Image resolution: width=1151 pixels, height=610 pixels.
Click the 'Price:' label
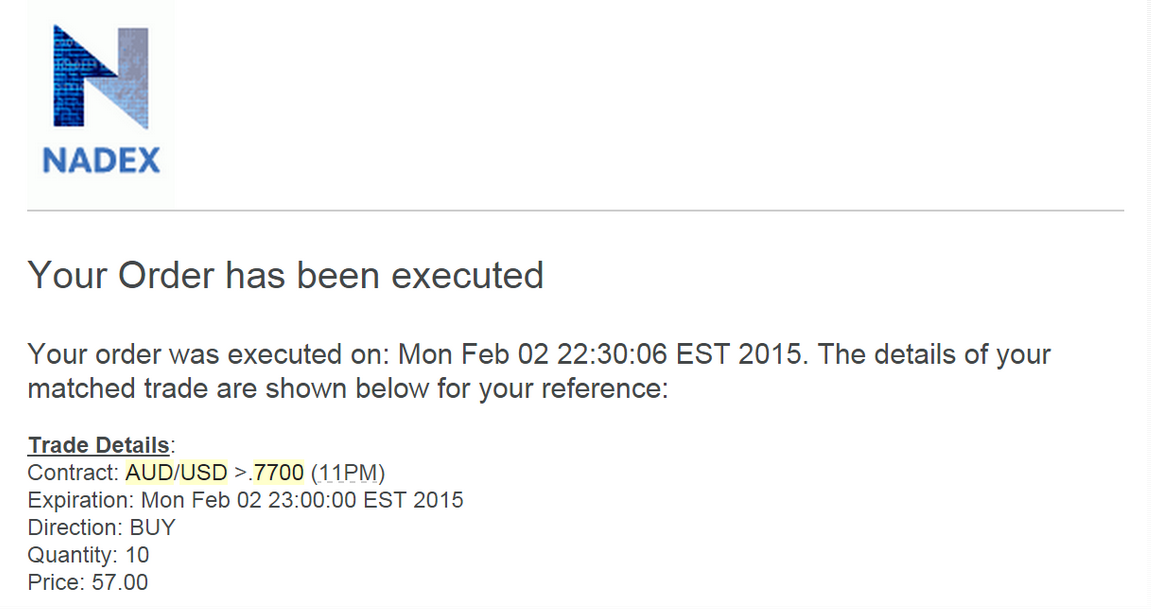[56, 583]
